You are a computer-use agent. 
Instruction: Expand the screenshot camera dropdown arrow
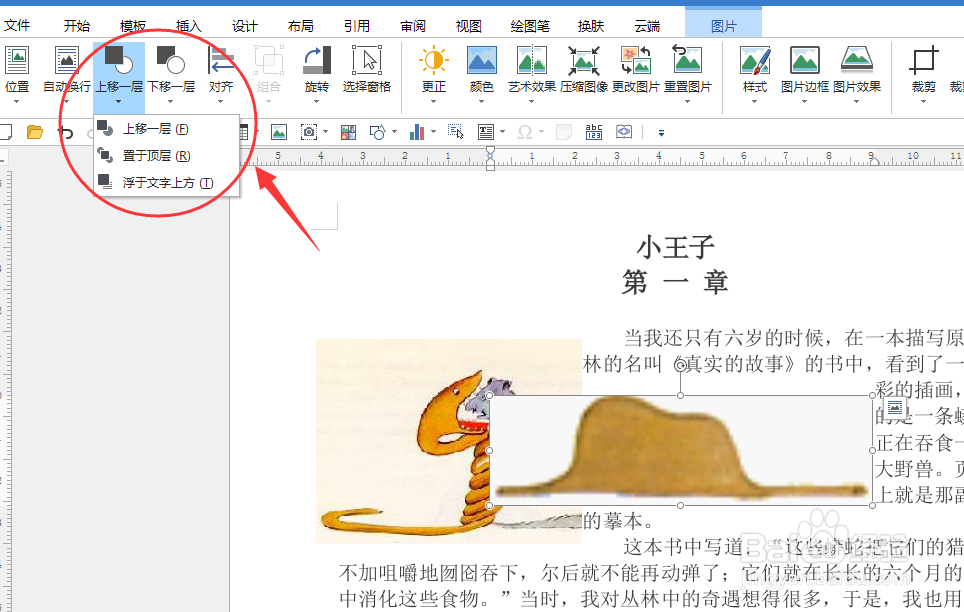326,132
